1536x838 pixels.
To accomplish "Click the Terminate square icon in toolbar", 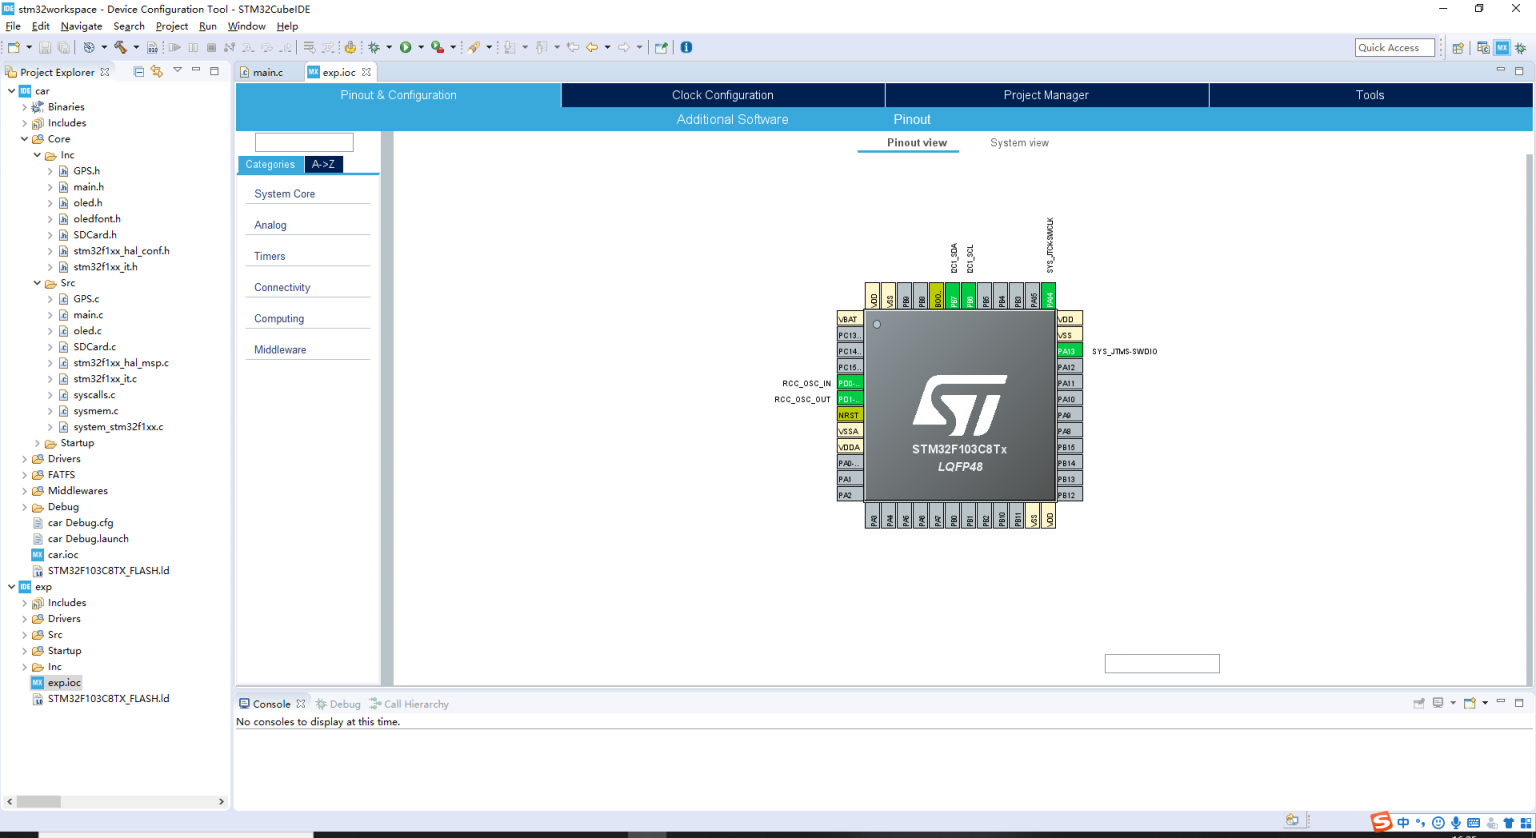I will [x=211, y=47].
